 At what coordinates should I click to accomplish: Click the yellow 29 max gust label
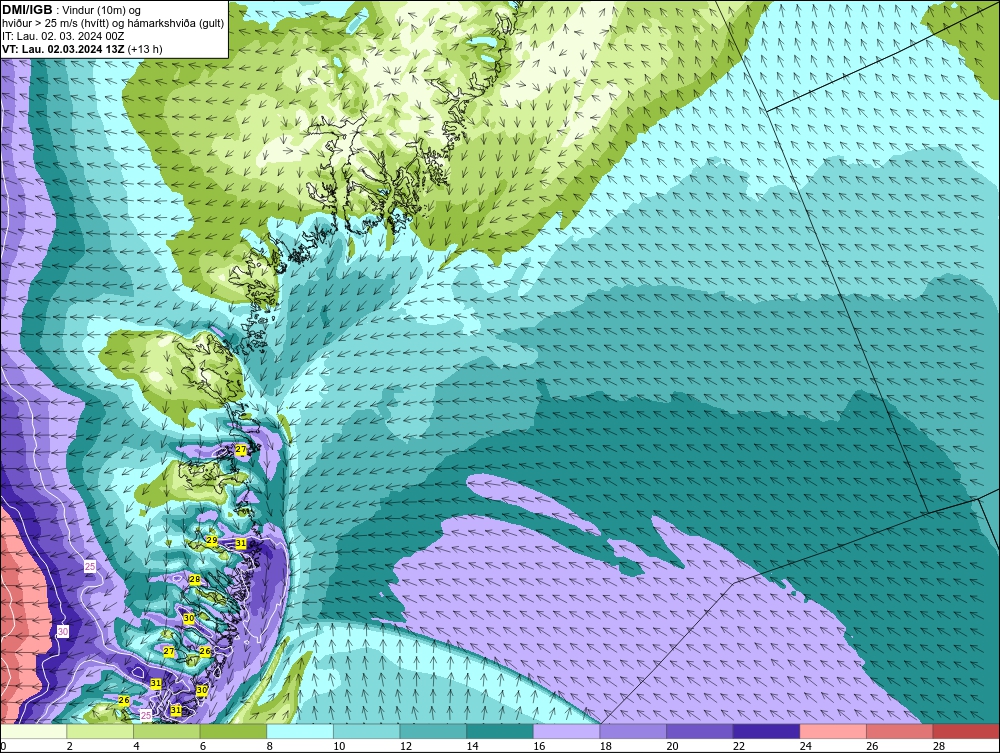click(212, 540)
